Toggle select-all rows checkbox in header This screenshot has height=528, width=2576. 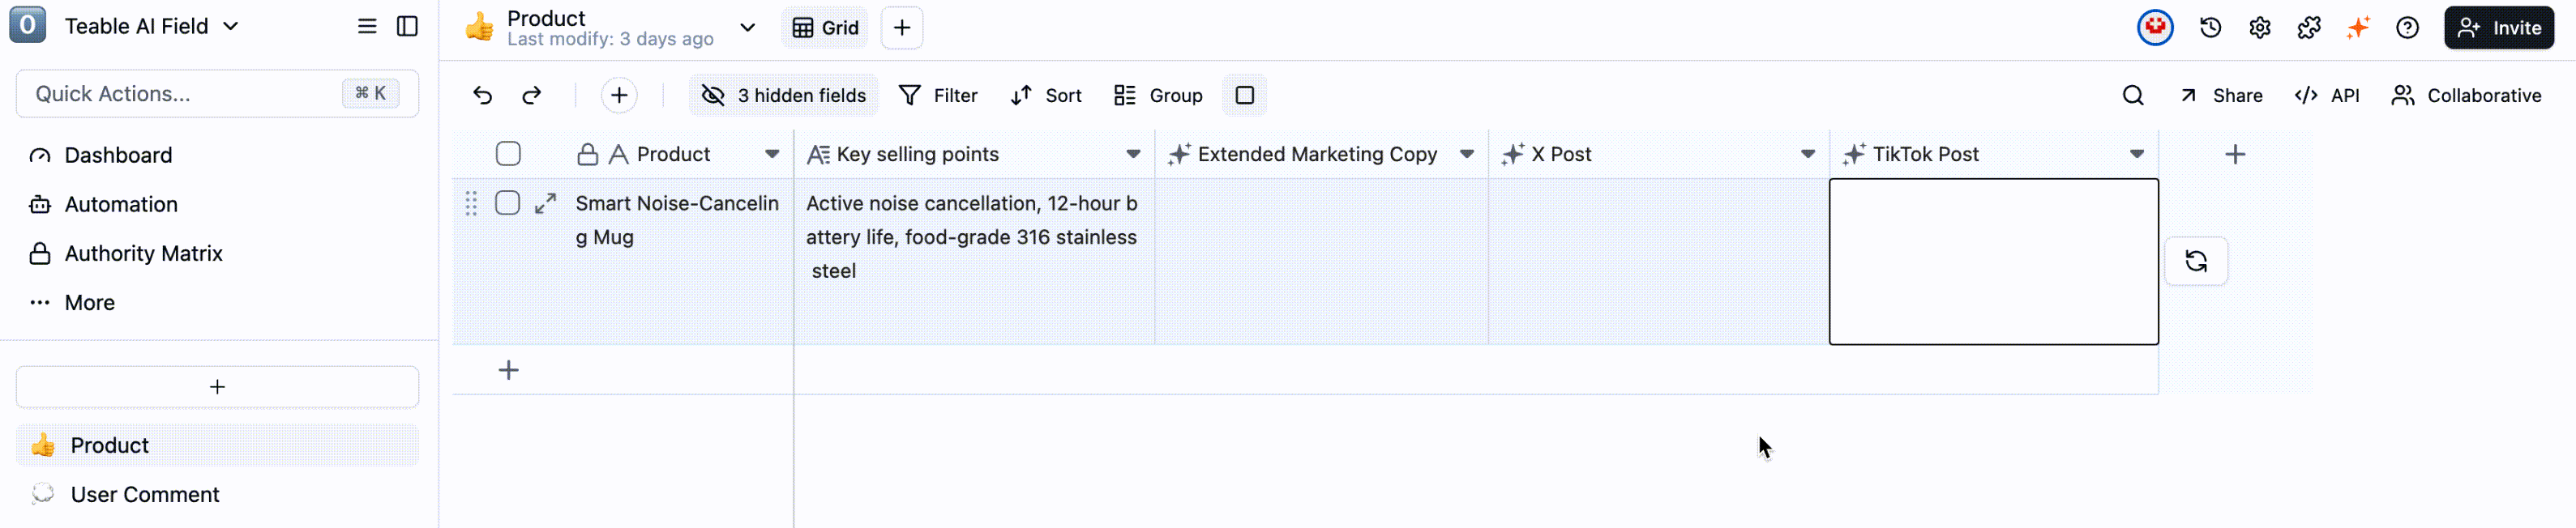(508, 154)
